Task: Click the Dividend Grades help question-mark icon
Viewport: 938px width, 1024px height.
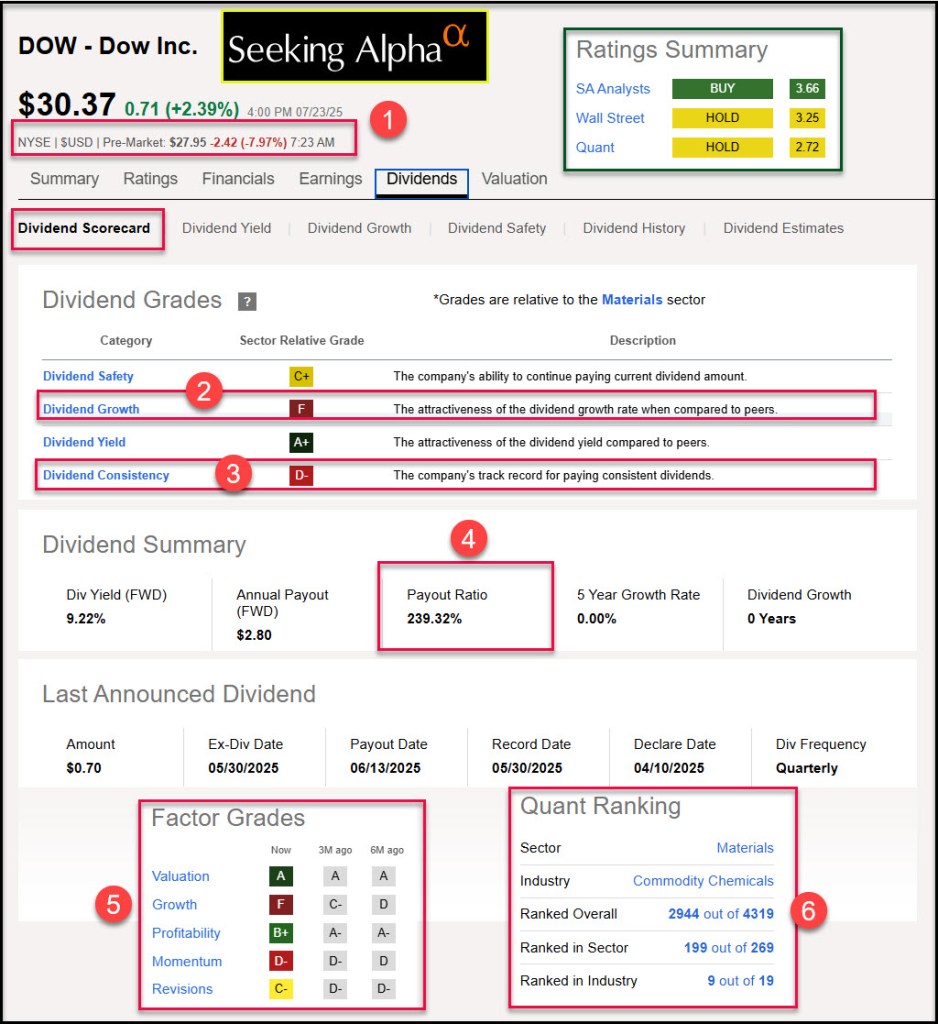Action: pyautogui.click(x=247, y=301)
